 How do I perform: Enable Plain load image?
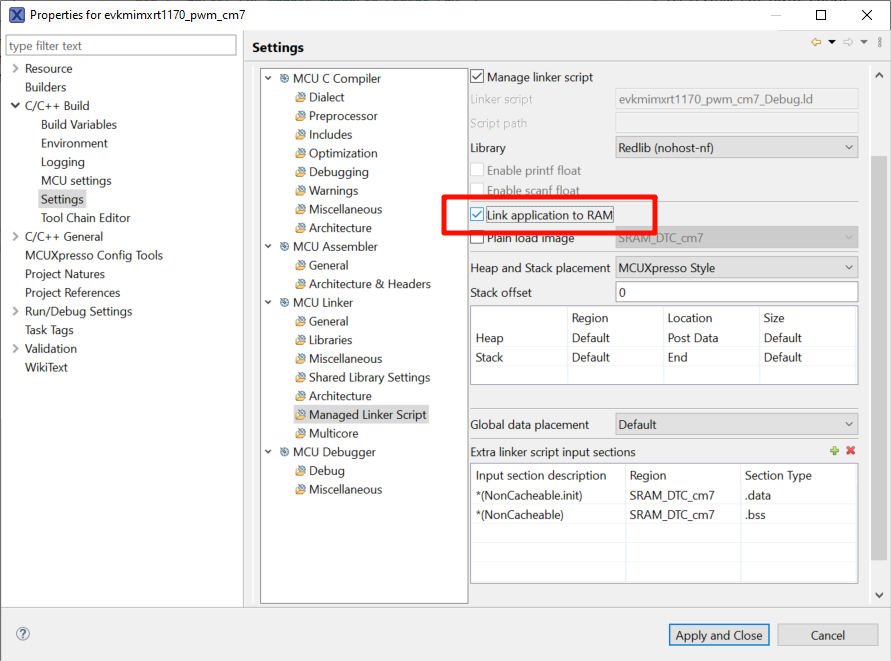pos(477,238)
